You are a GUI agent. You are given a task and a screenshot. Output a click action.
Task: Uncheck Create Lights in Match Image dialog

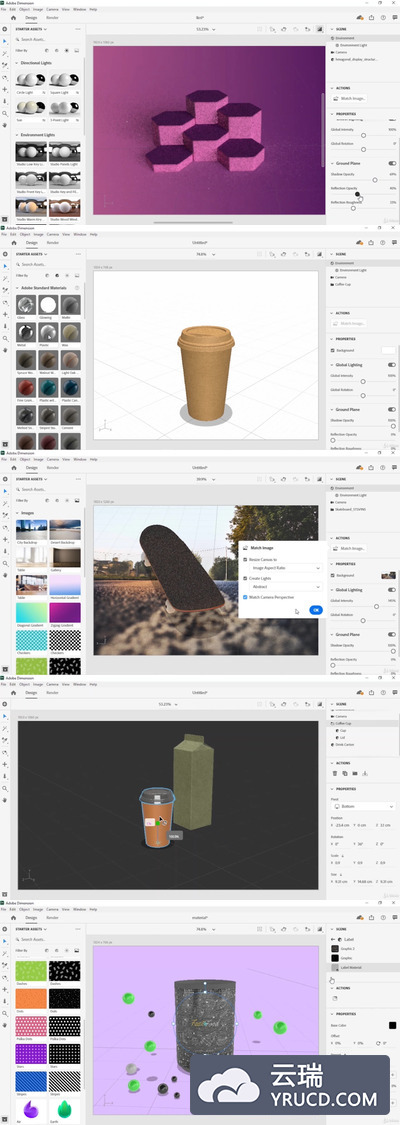[245, 578]
